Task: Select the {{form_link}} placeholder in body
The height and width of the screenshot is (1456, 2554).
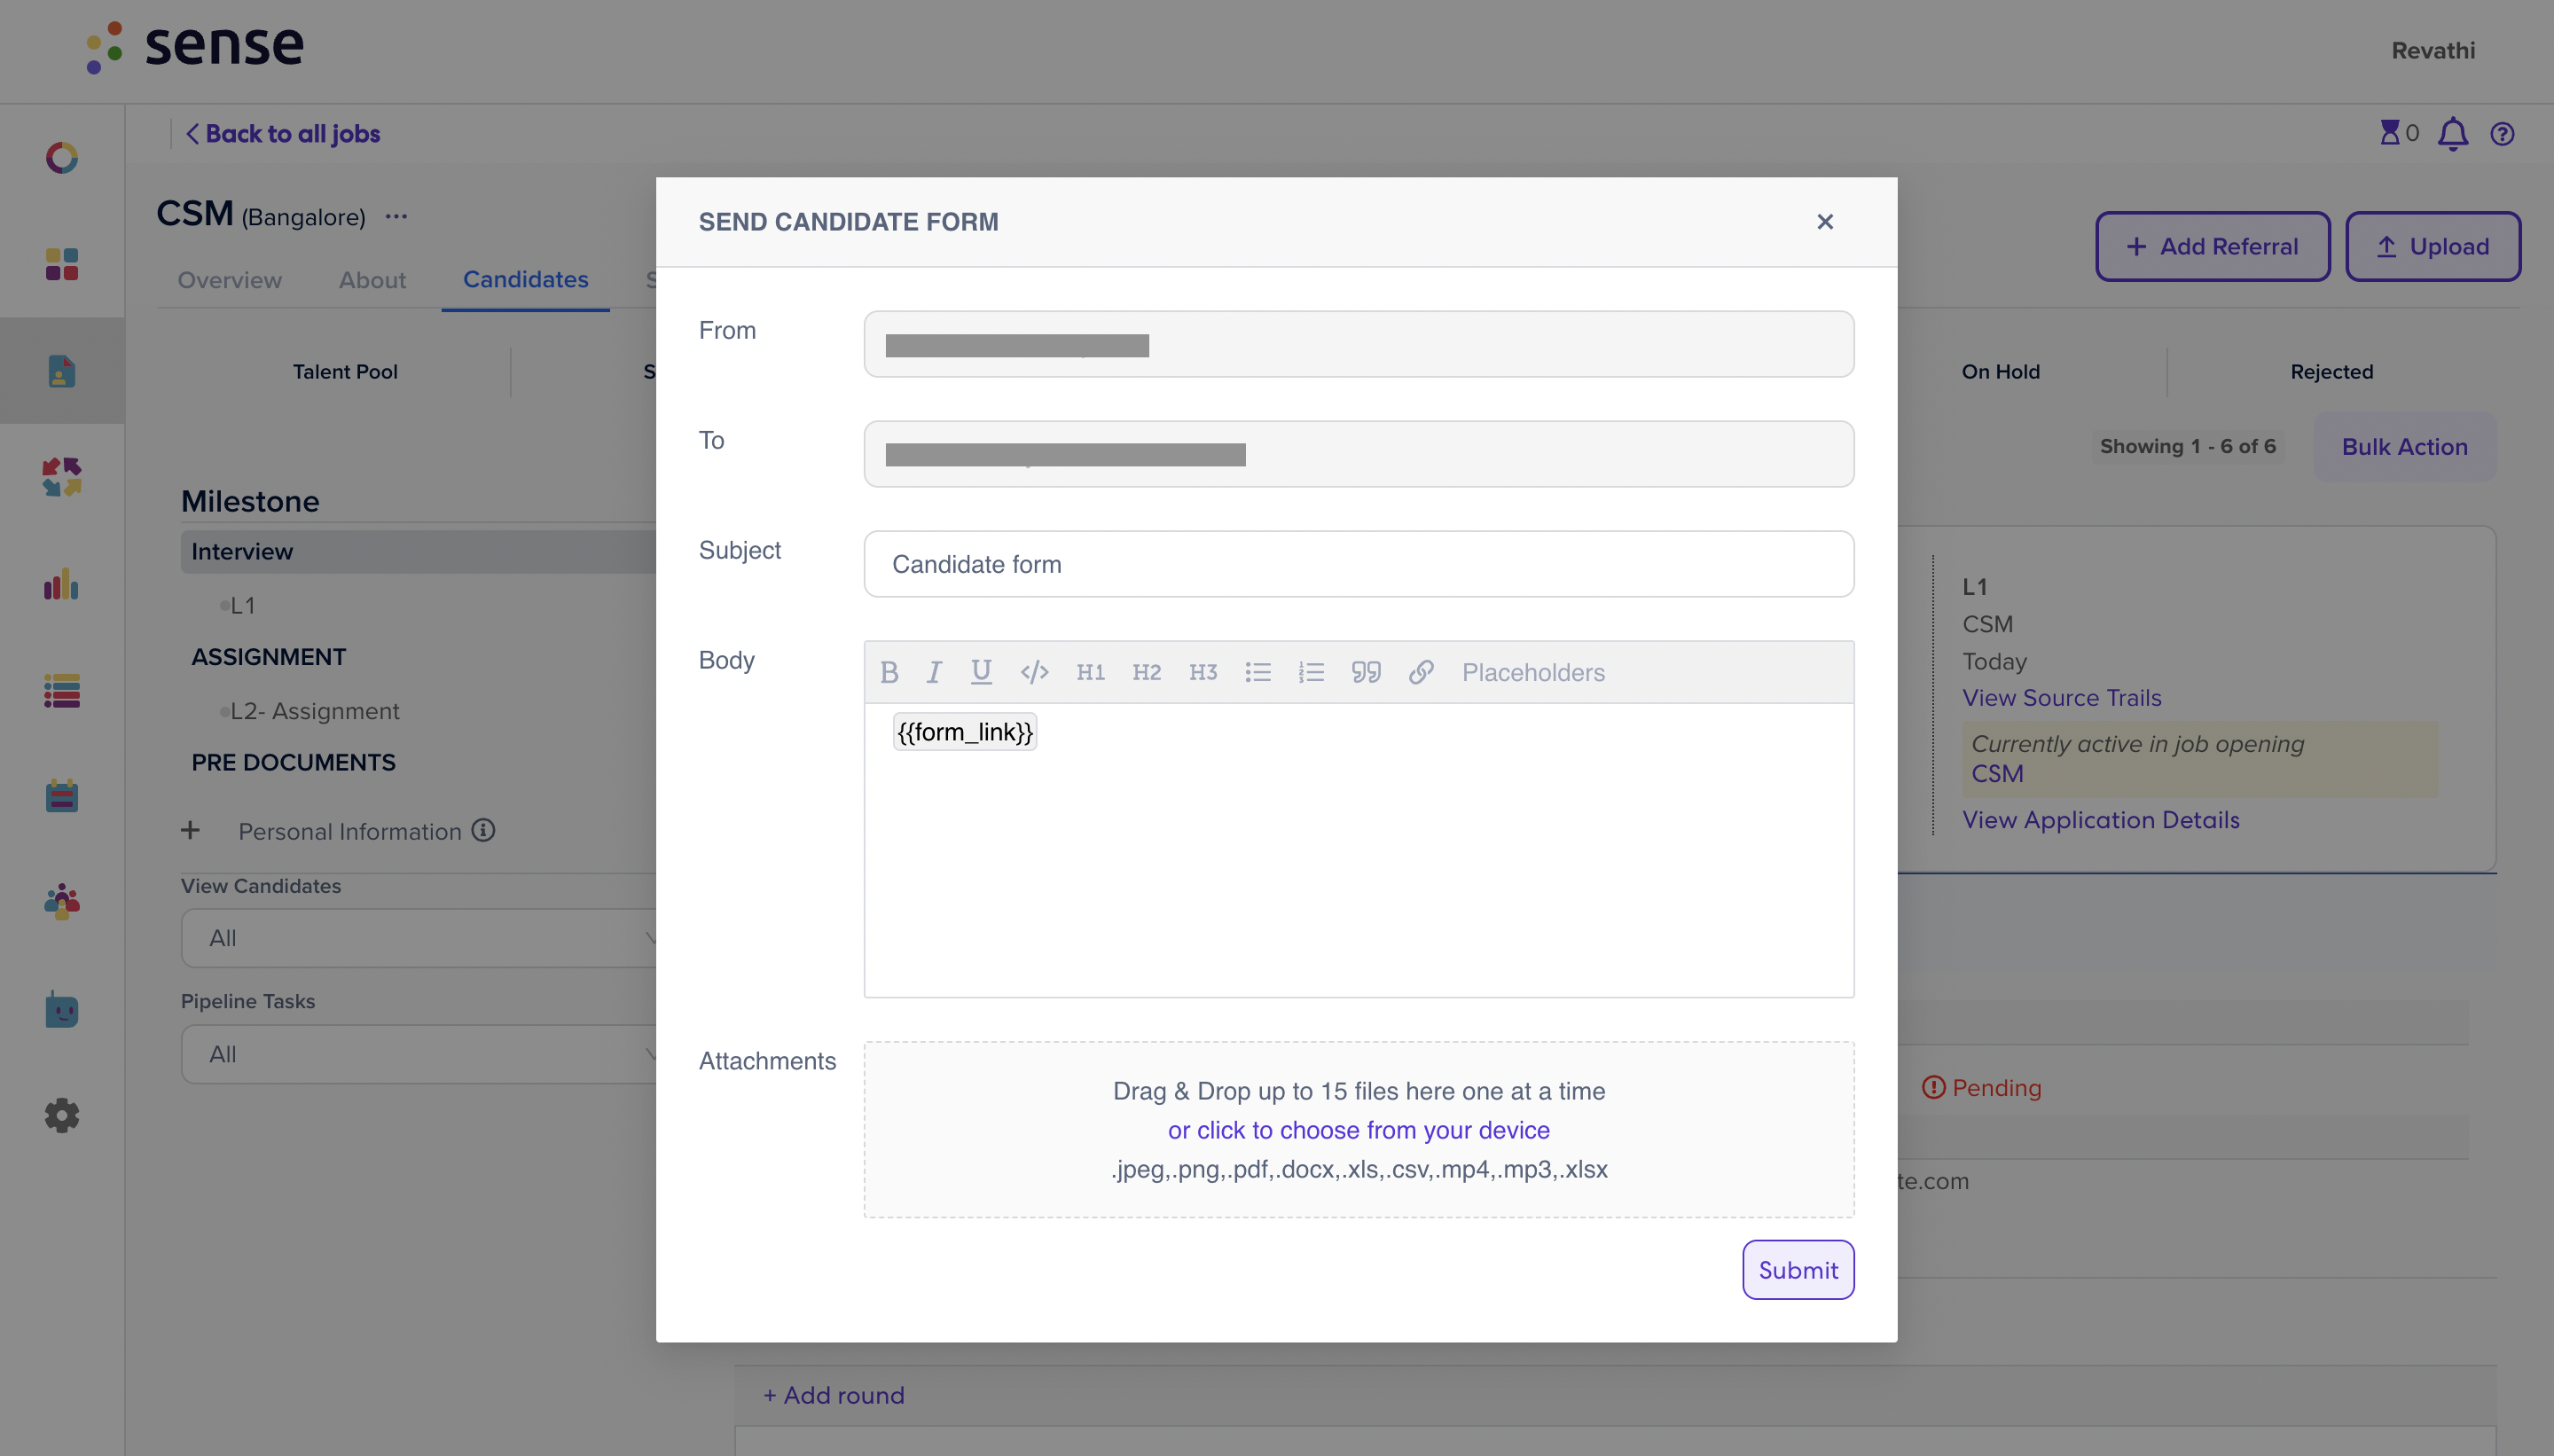Action: 965,732
